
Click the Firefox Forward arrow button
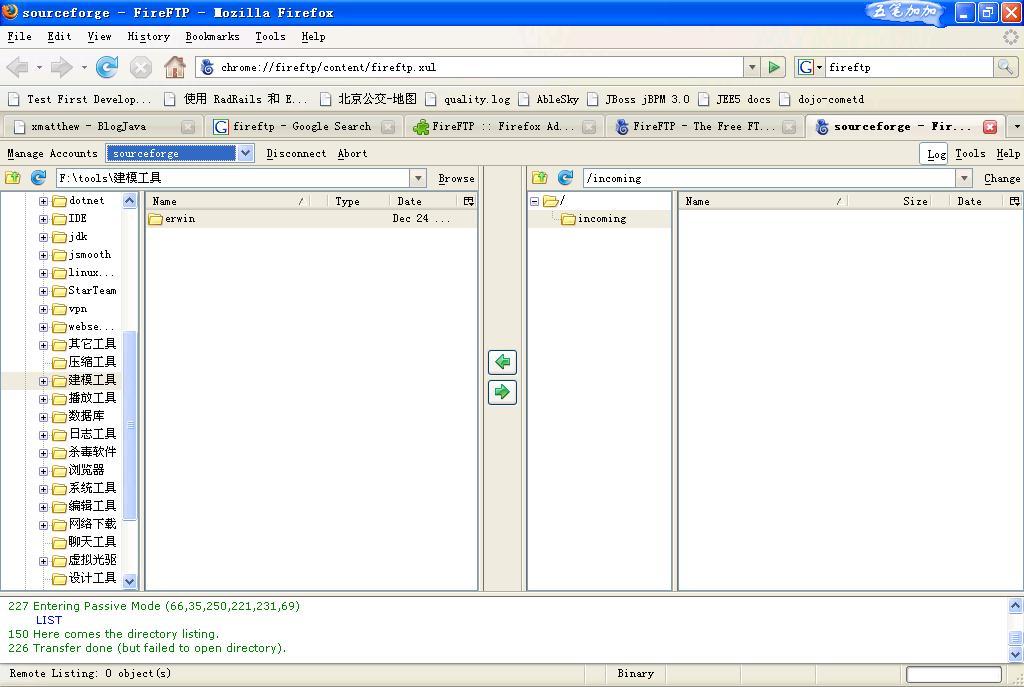pyautogui.click(x=61, y=67)
